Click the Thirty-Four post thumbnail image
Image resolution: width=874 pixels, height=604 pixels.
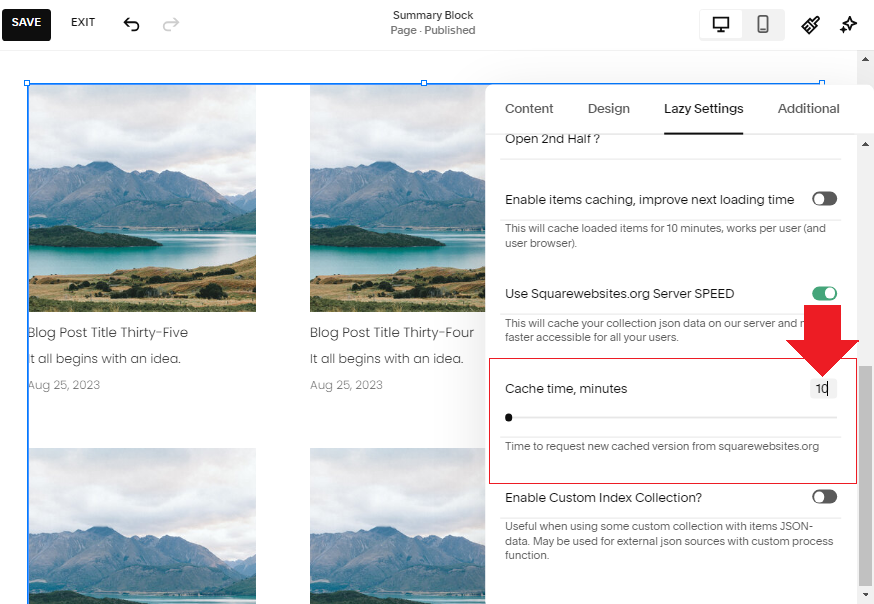coord(397,198)
